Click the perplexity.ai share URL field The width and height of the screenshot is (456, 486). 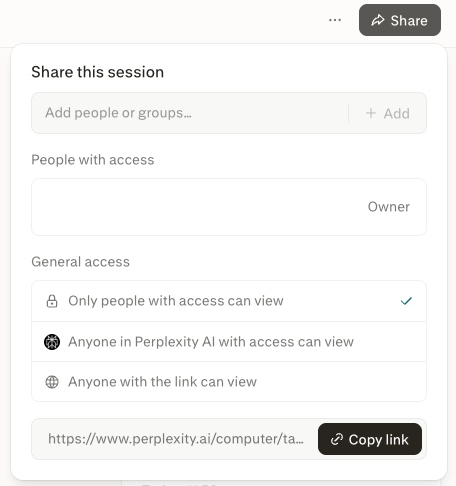pos(176,439)
